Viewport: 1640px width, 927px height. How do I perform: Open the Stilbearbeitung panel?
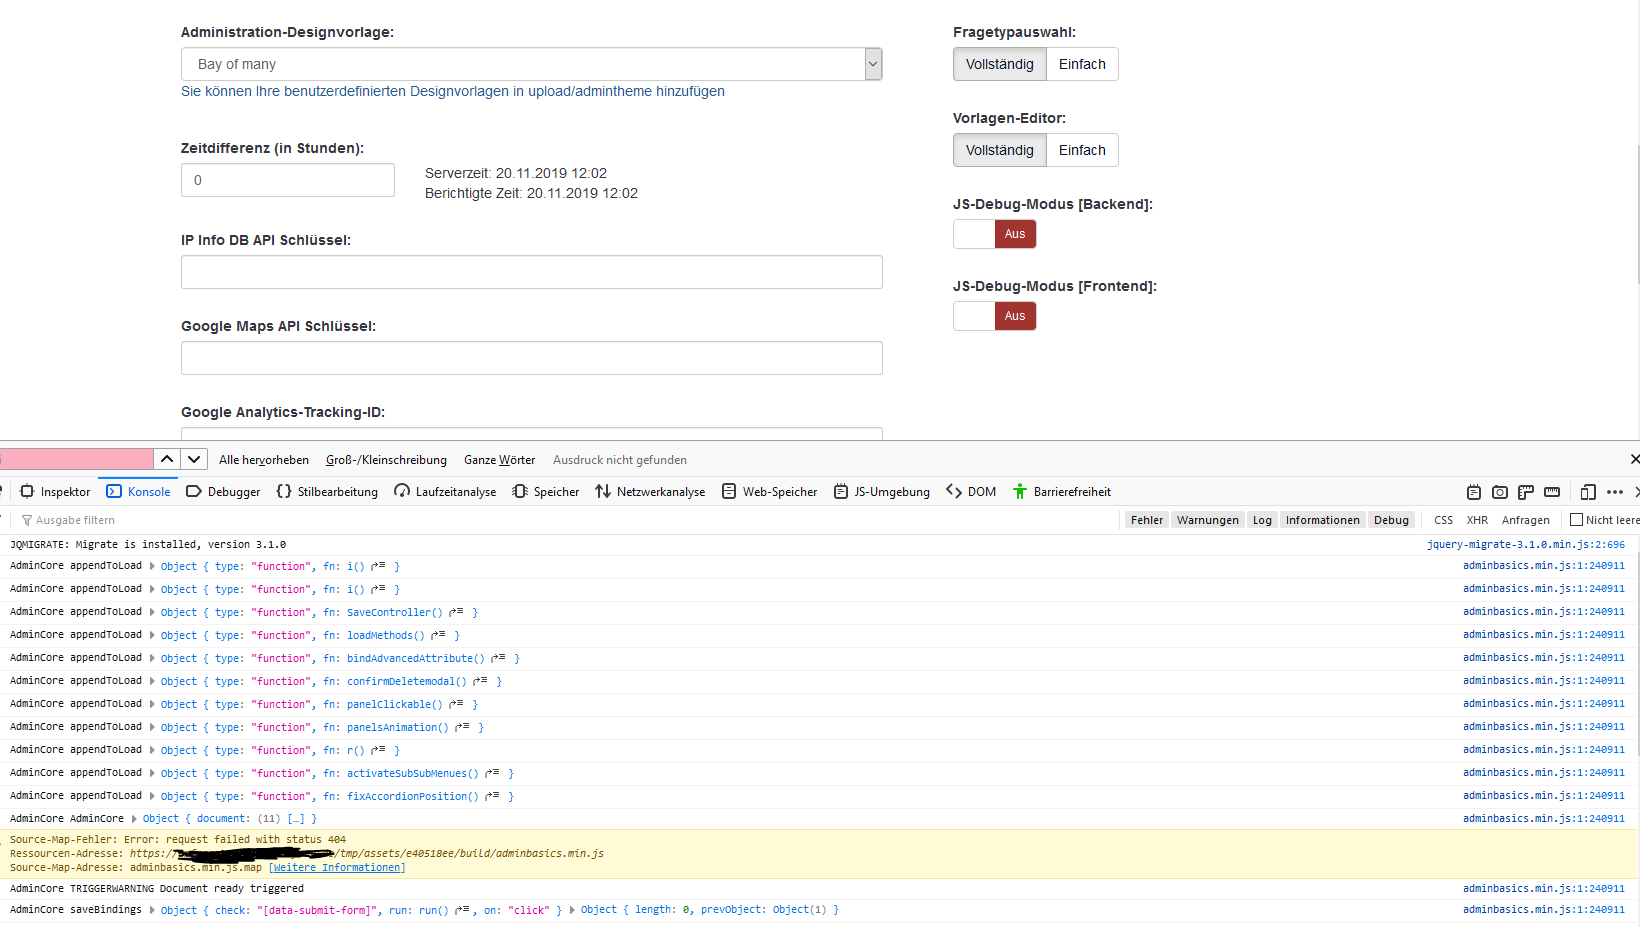pos(327,492)
